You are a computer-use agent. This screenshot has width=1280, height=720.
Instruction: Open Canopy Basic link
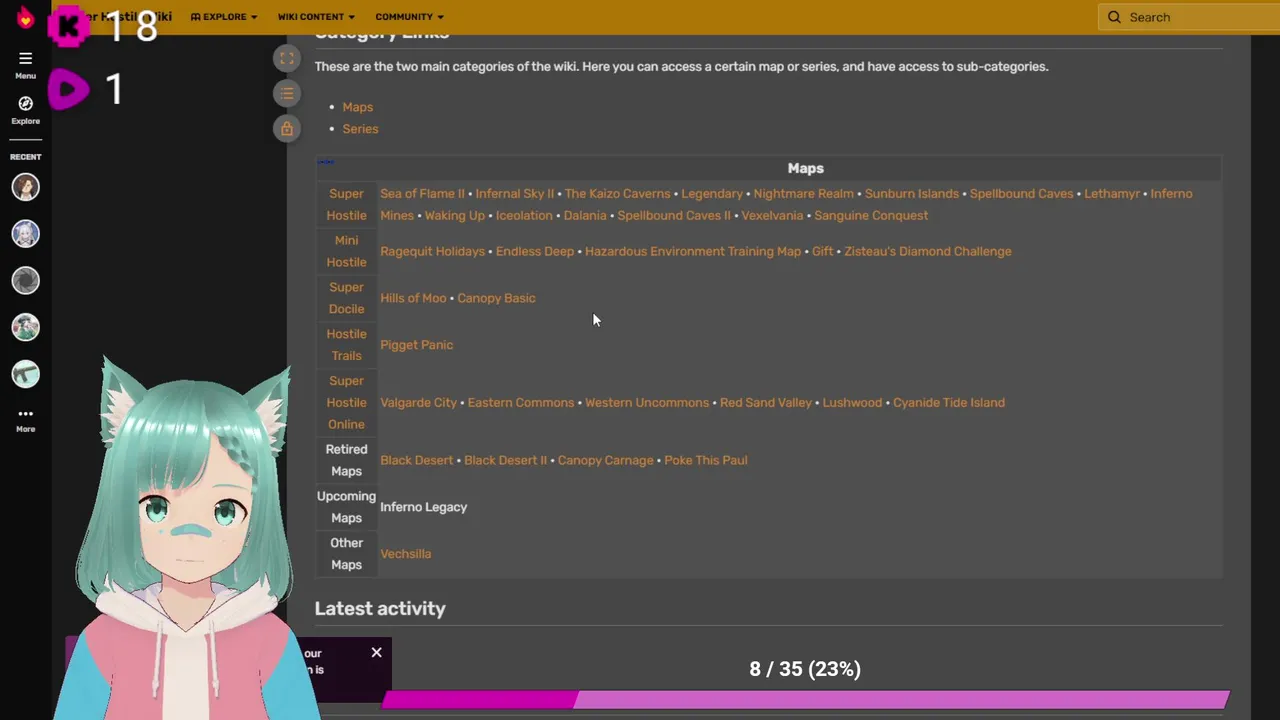[x=496, y=298]
